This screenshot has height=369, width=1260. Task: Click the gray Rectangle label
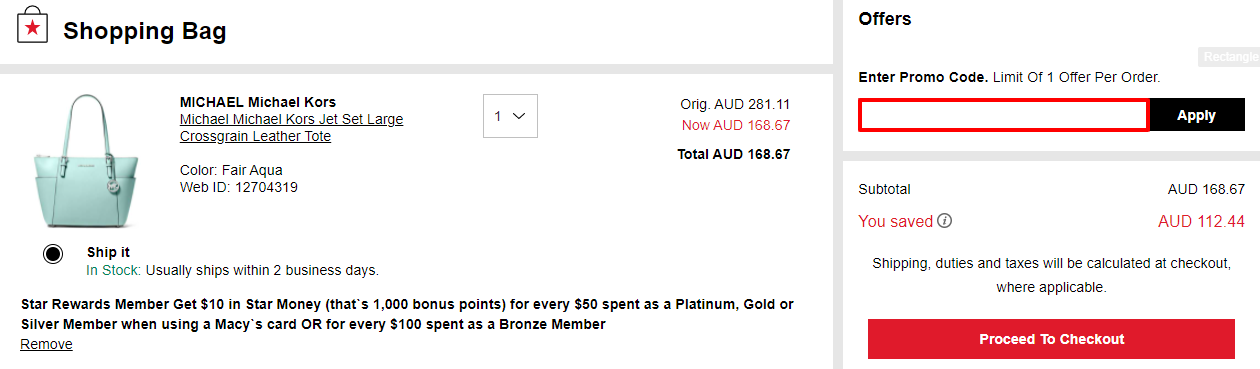click(x=1229, y=57)
